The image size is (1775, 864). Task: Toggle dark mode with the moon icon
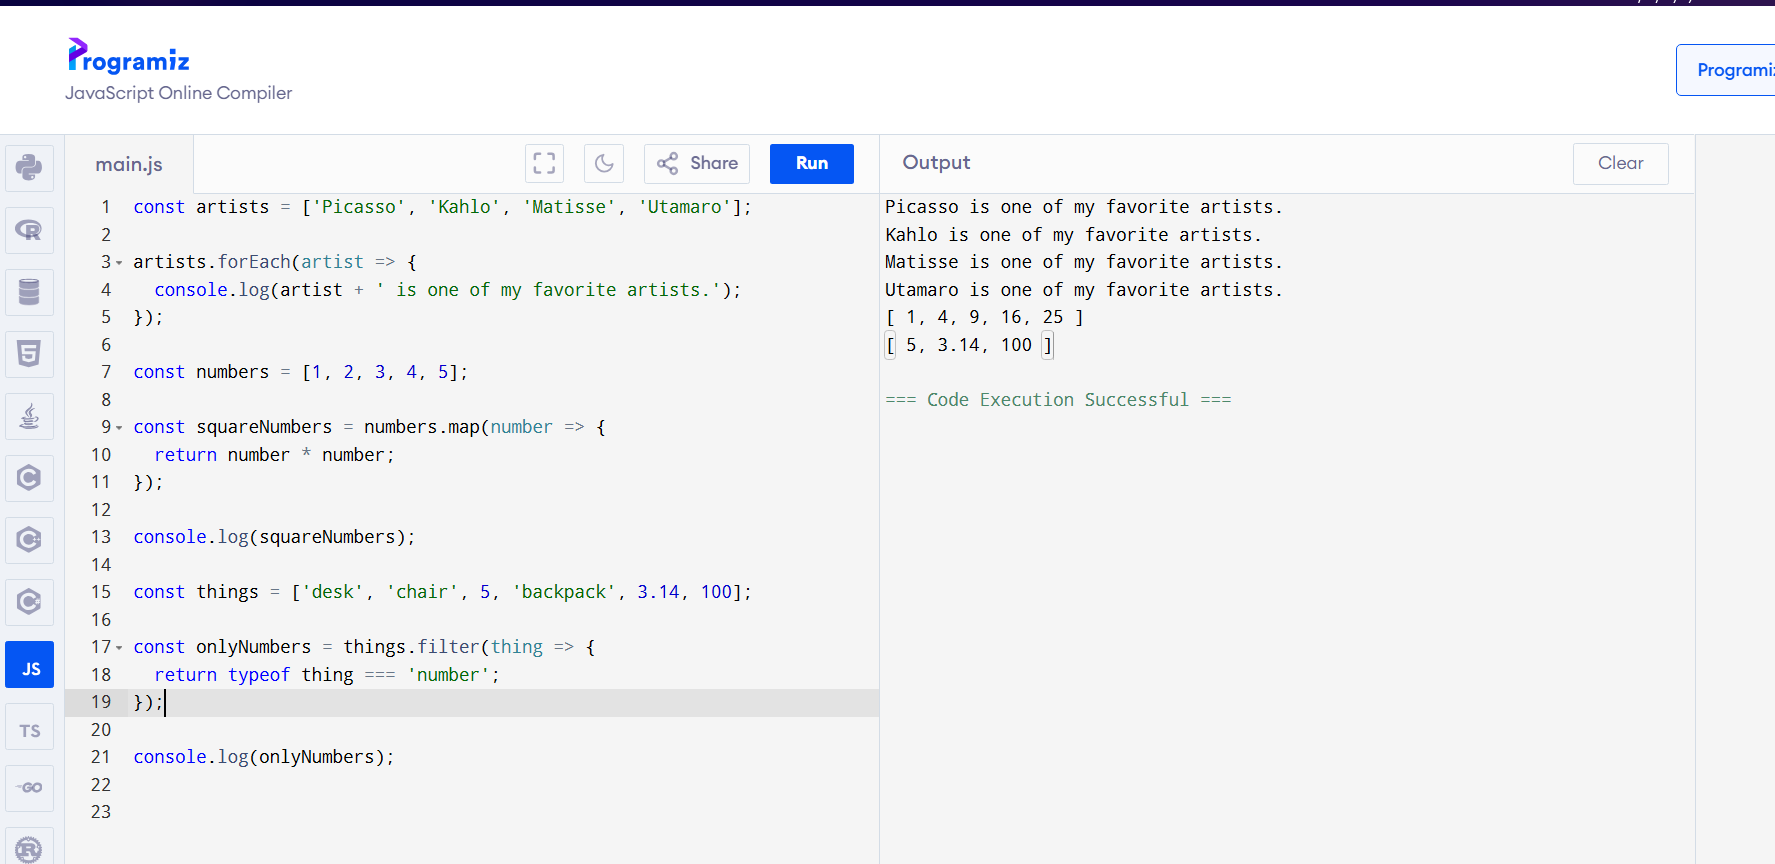pyautogui.click(x=604, y=163)
